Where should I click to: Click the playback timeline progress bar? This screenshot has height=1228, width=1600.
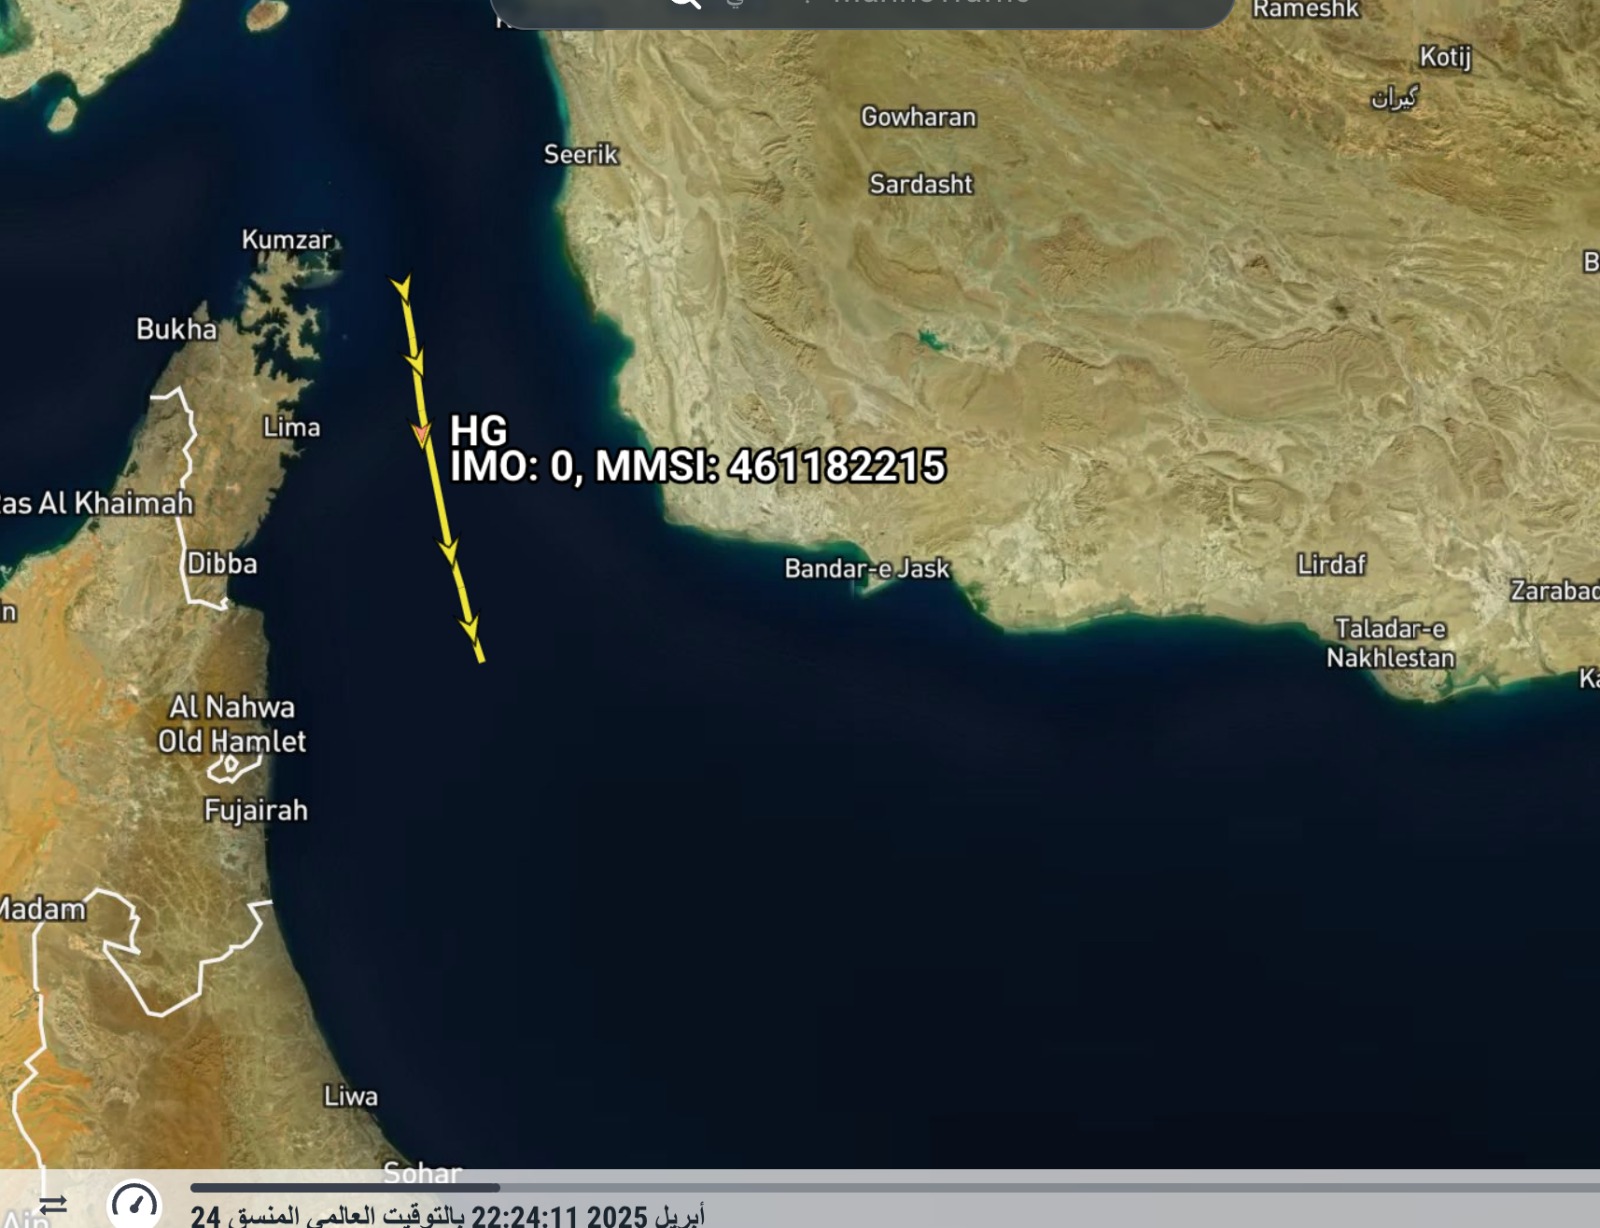coord(895,1188)
